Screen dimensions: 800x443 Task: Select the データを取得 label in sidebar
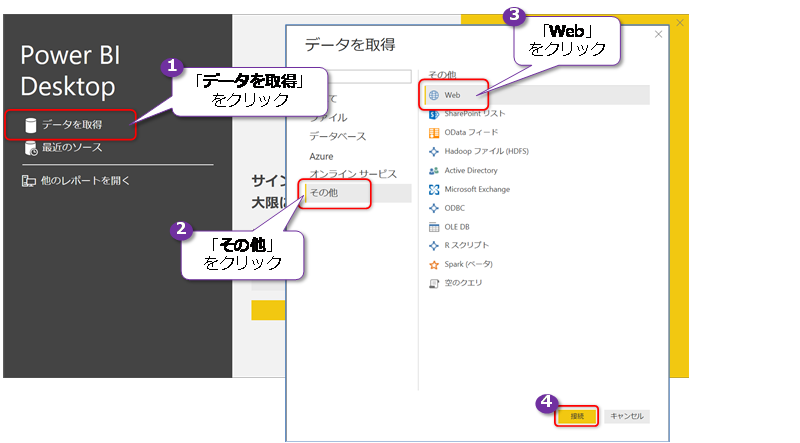(72, 125)
